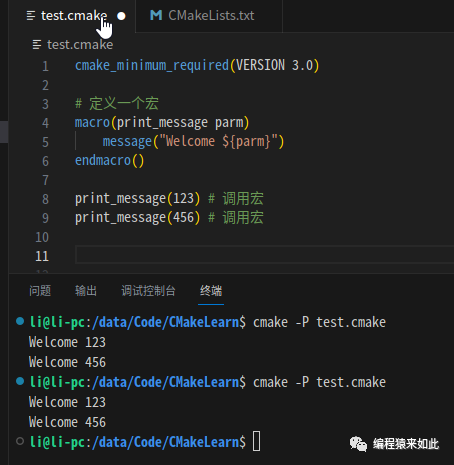The image size is (454, 465).
Task: Open the 问题 panel tab
Action: pos(40,291)
